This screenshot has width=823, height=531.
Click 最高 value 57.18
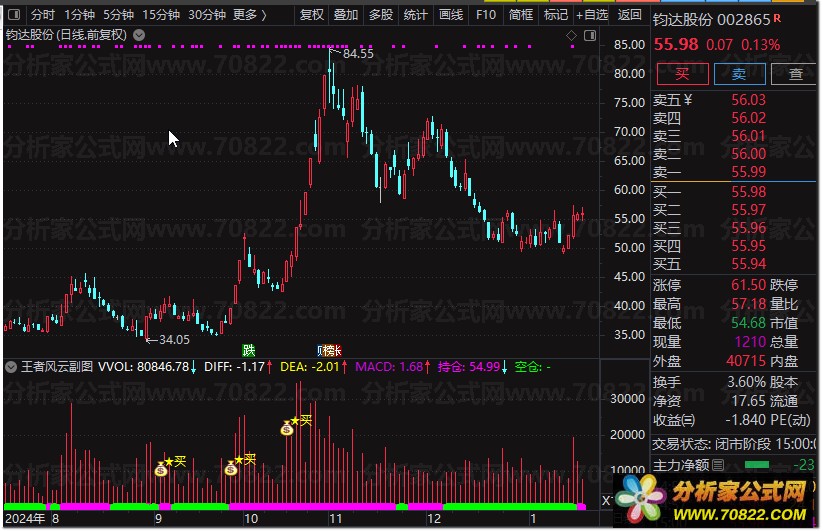(x=748, y=304)
